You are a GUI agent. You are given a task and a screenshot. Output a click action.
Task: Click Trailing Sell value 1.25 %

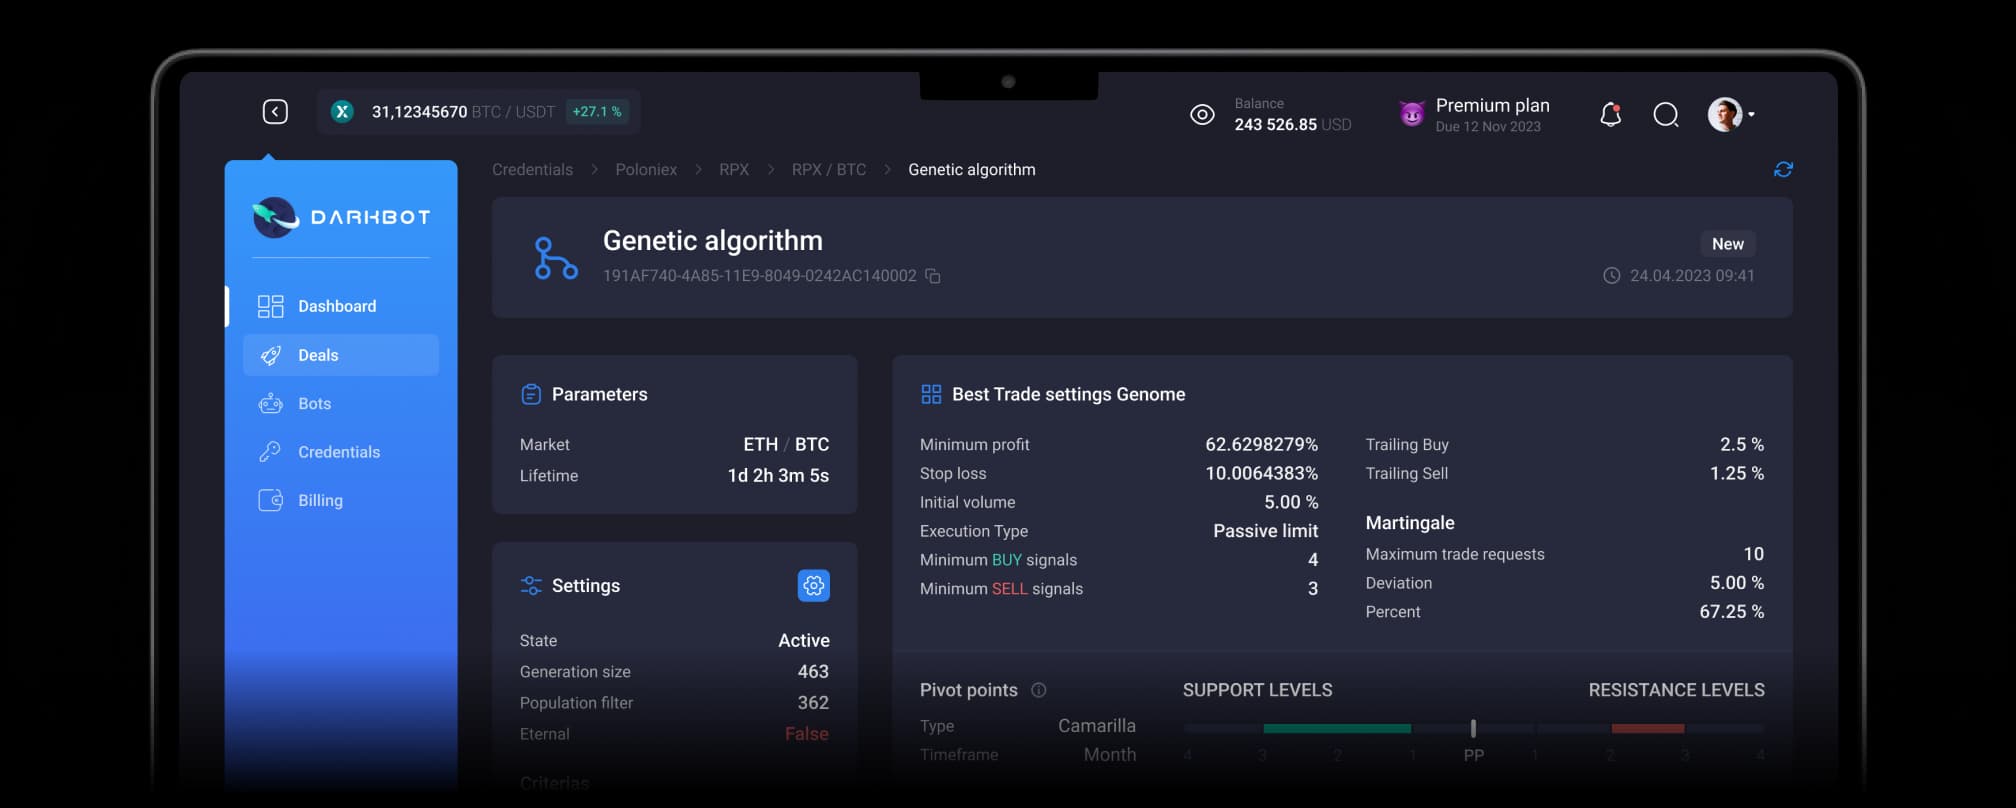pyautogui.click(x=1736, y=474)
